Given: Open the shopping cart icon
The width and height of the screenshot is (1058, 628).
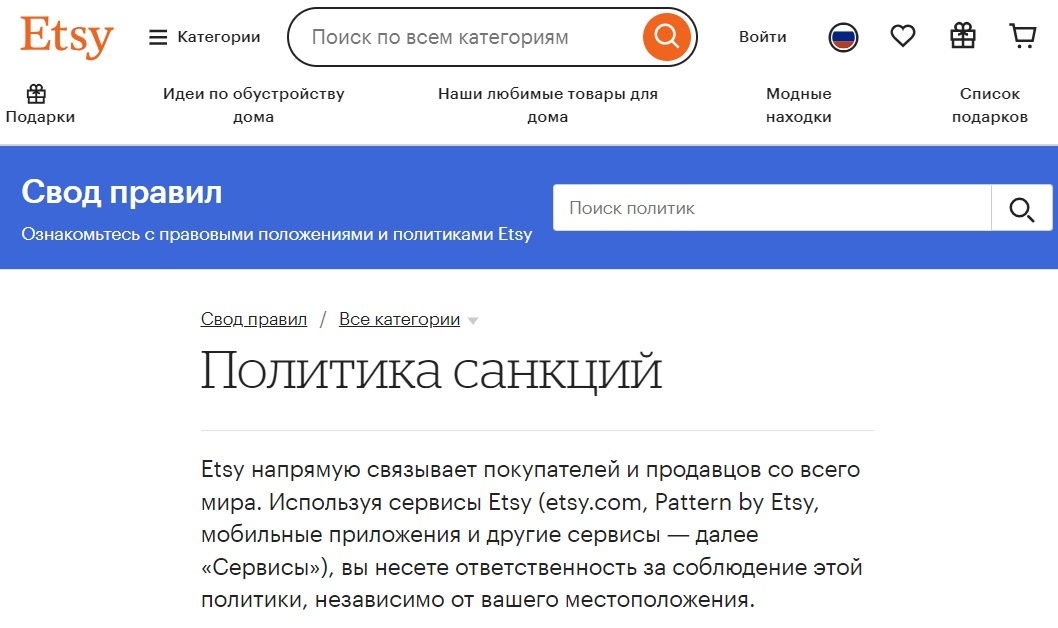Looking at the screenshot, I should 1023,36.
